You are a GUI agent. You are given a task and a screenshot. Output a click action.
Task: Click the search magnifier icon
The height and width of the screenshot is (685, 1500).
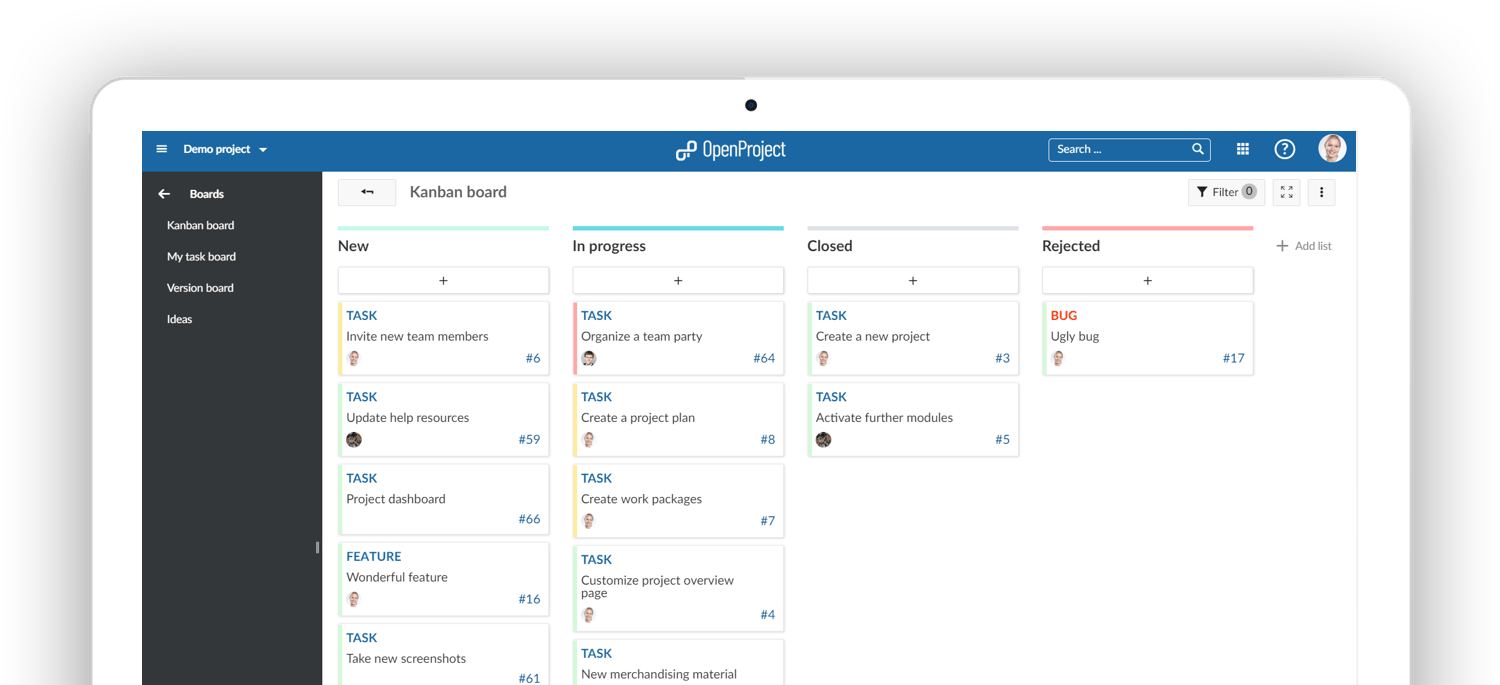pyautogui.click(x=1198, y=149)
